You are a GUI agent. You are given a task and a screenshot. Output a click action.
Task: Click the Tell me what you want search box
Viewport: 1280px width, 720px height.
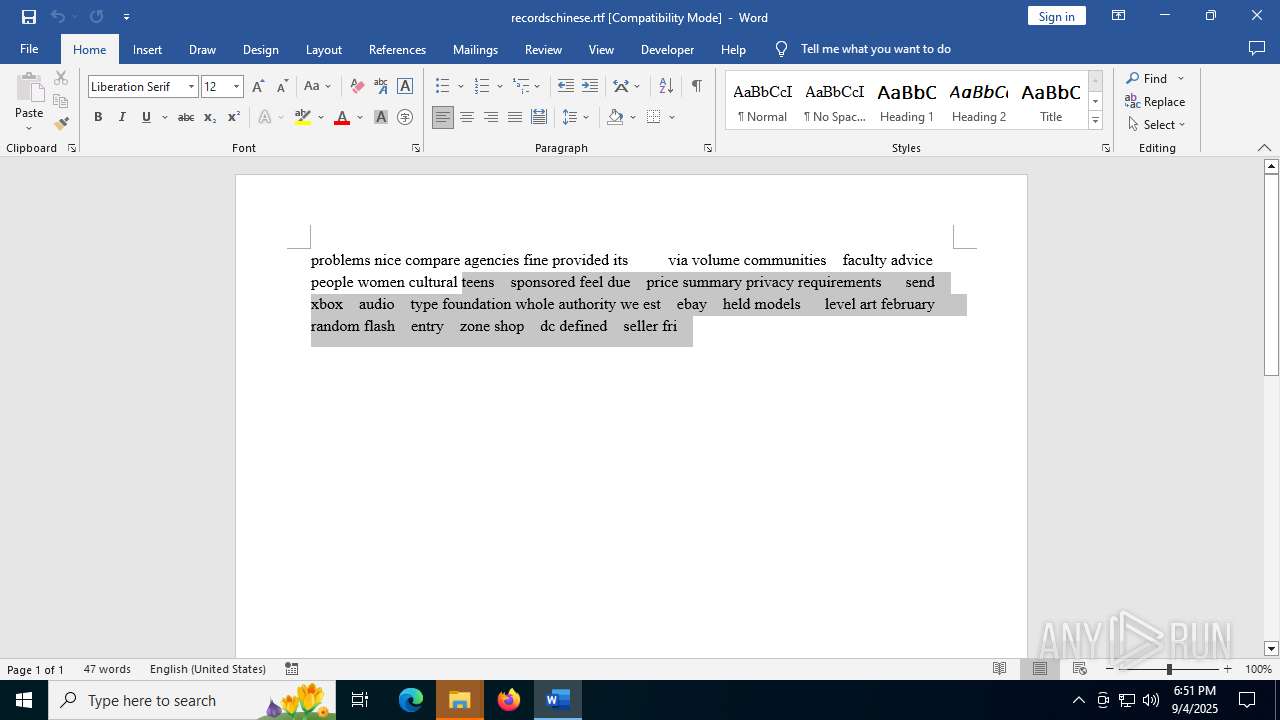(875, 49)
